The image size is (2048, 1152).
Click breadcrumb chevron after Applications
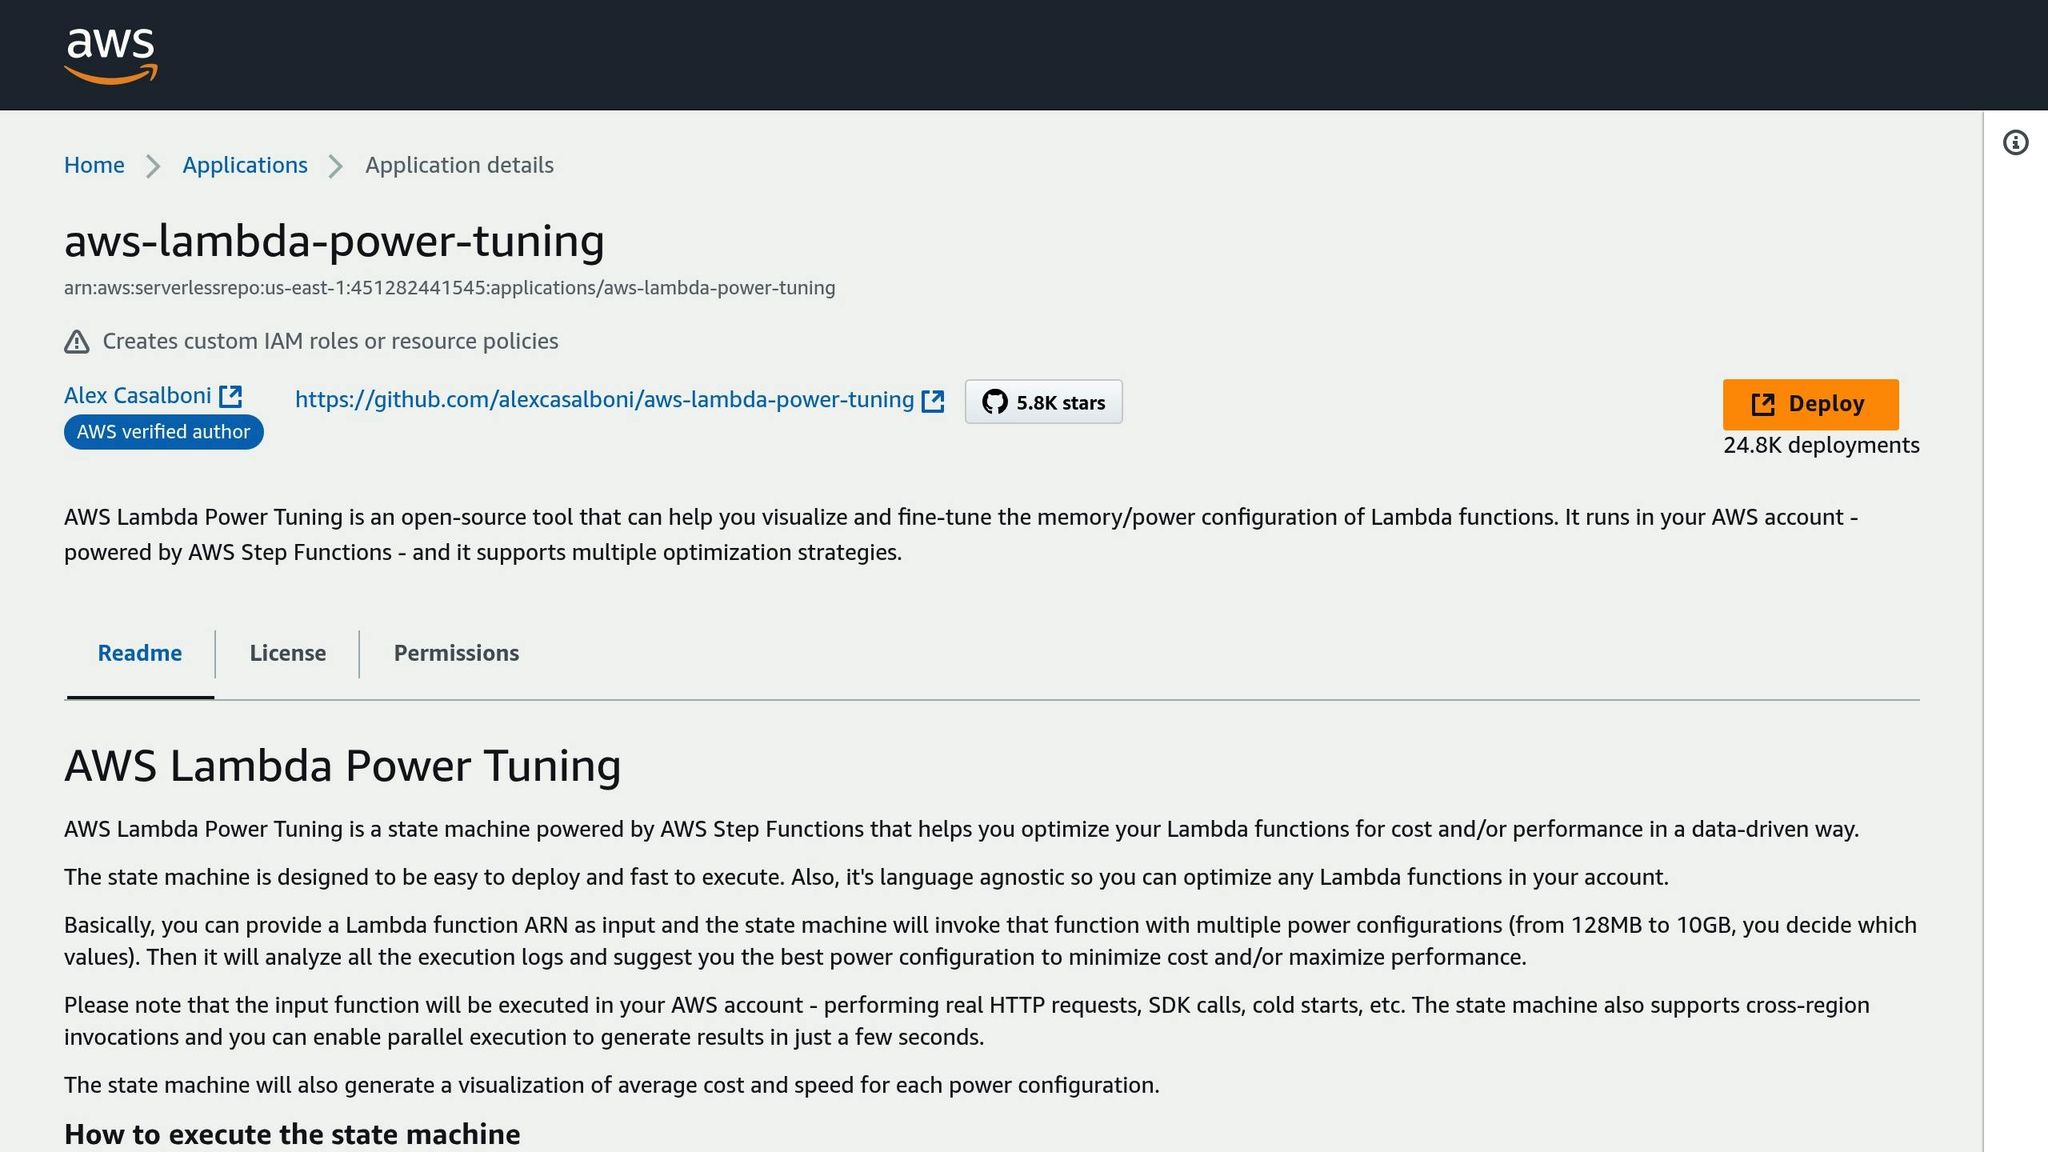[x=336, y=166]
